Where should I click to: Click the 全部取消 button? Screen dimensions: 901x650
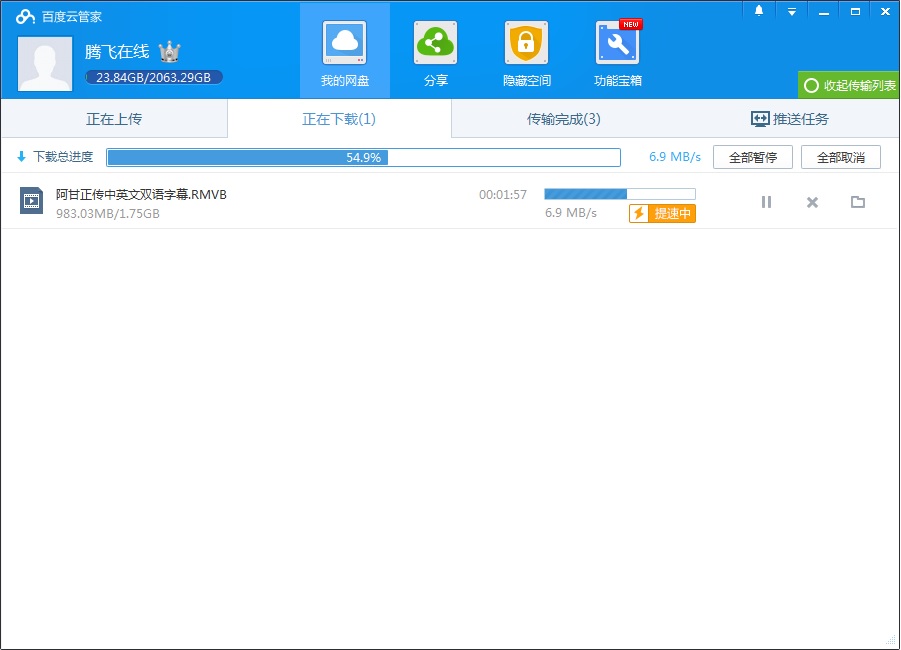coord(840,157)
